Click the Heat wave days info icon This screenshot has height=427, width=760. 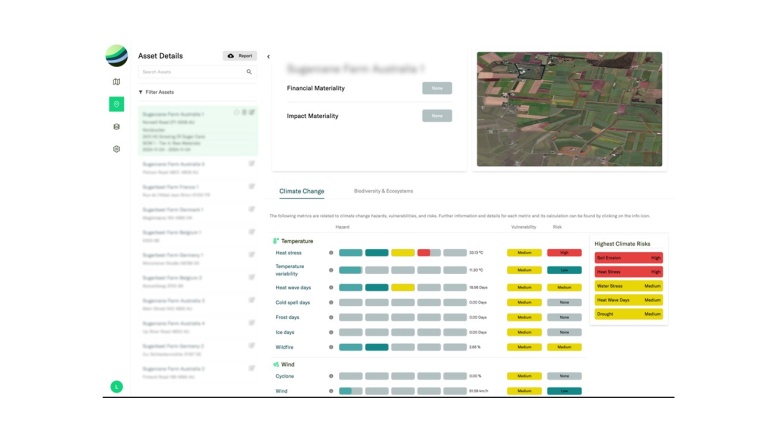[x=331, y=287]
